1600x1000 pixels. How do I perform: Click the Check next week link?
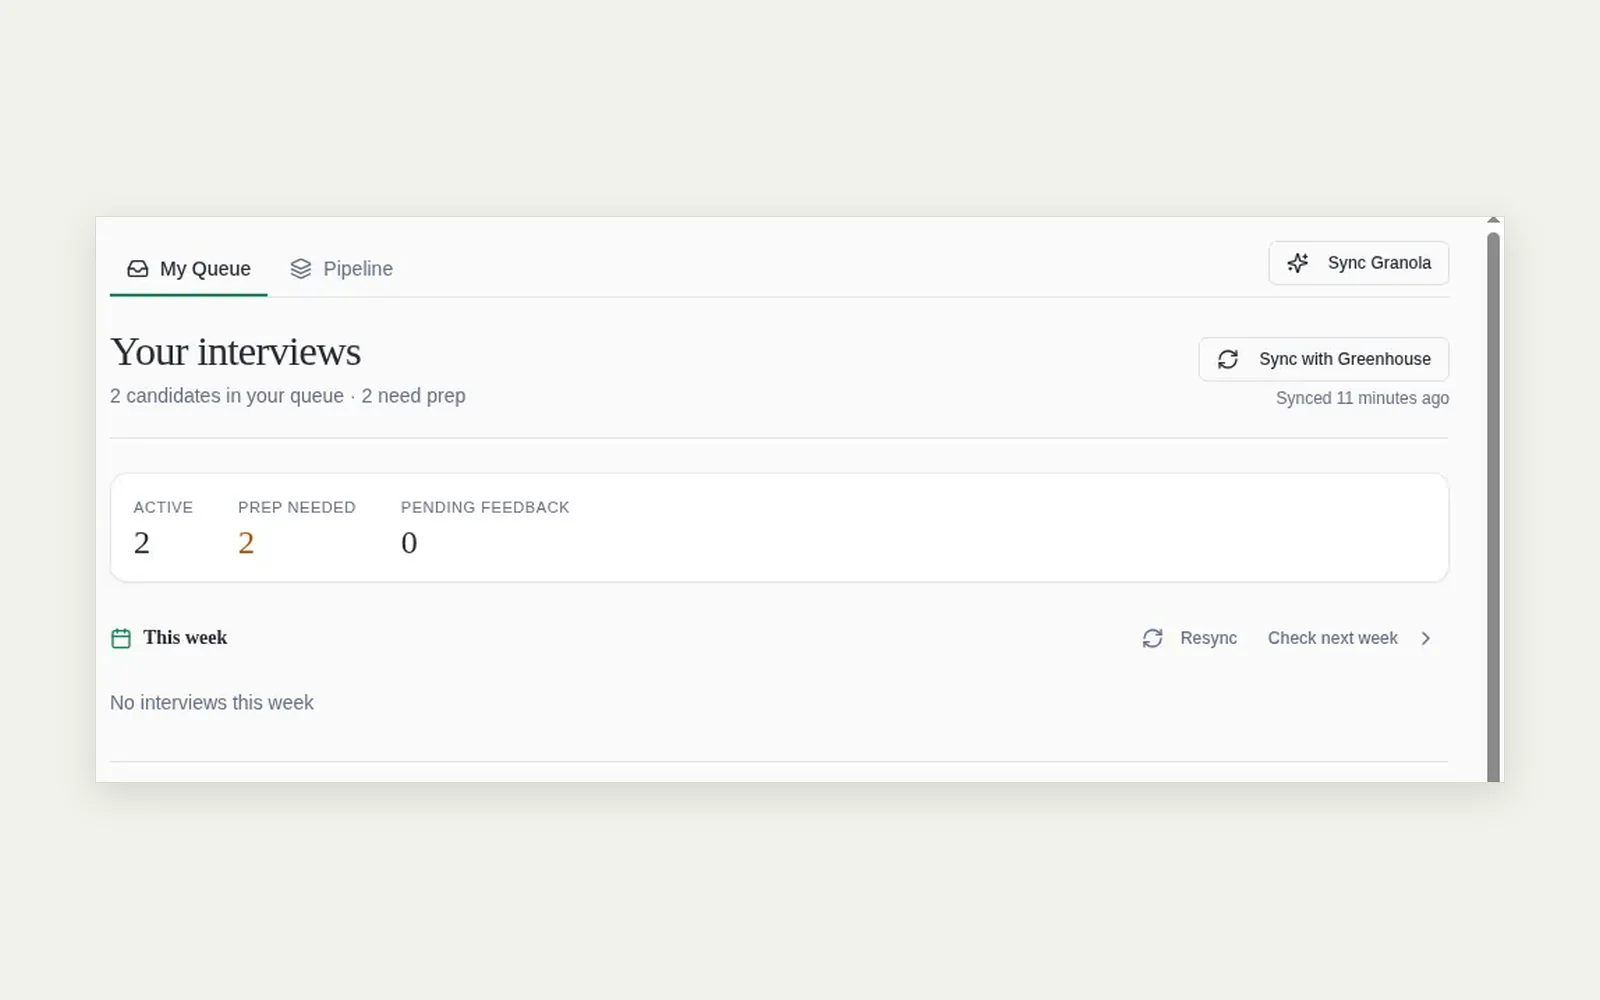pos(1333,638)
